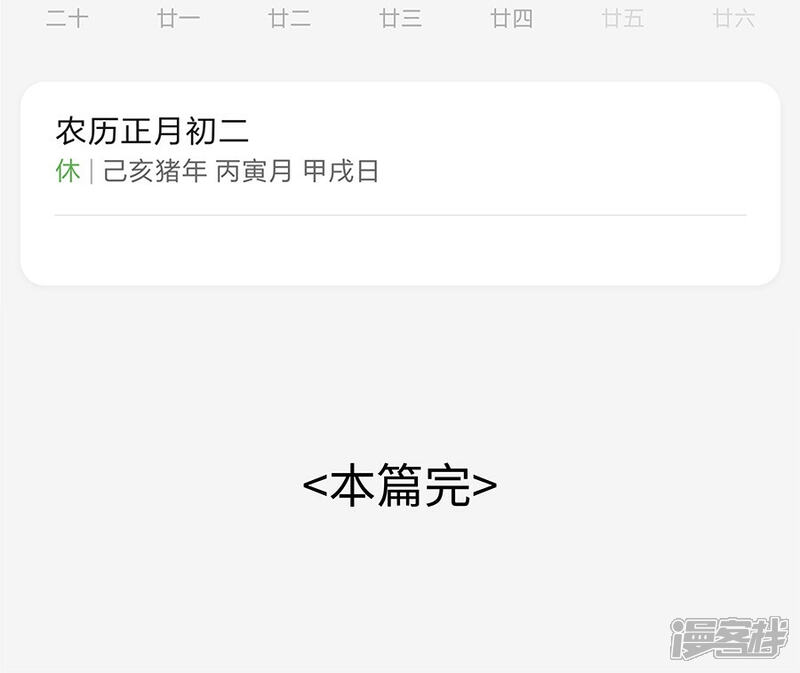Click the 丙寅月 month text

pyautogui.click(x=254, y=170)
